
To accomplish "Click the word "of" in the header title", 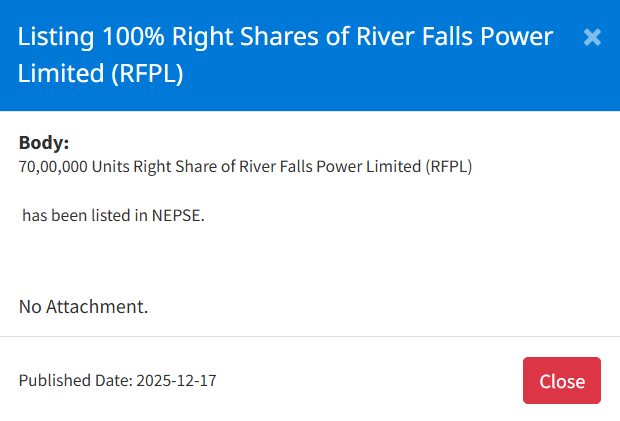I will [x=320, y=38].
